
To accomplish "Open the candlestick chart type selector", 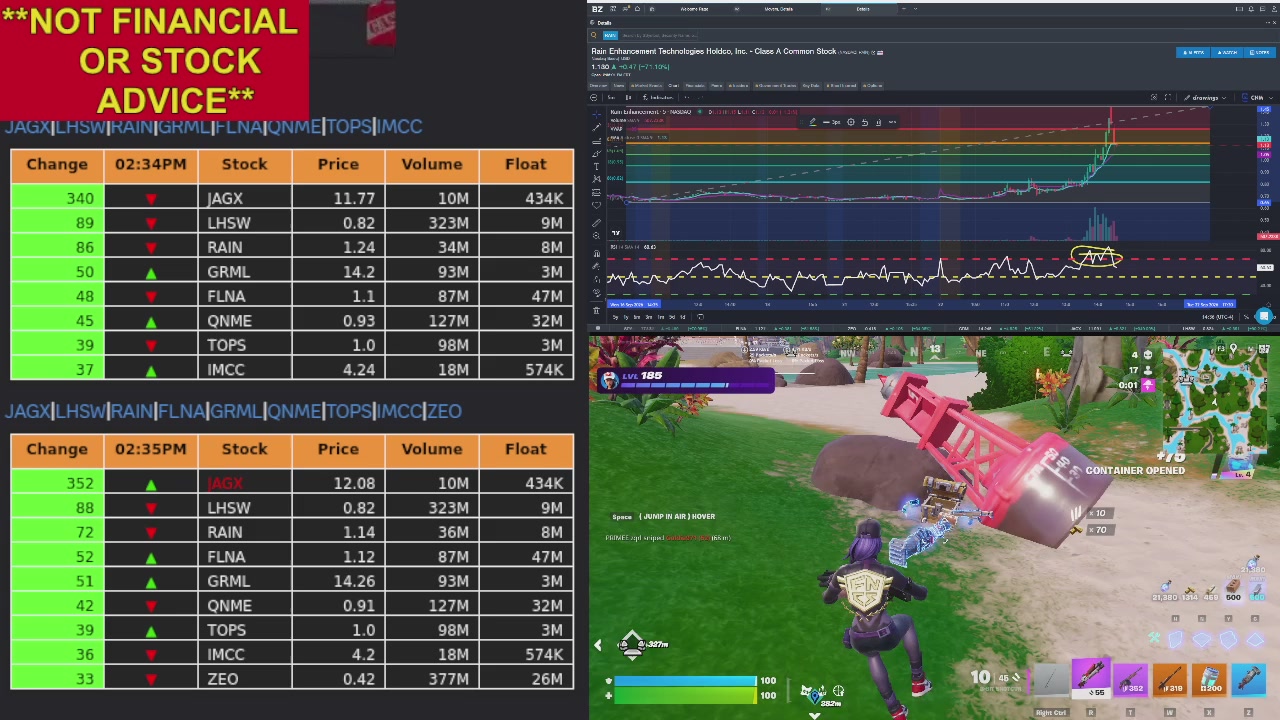I will tap(628, 97).
